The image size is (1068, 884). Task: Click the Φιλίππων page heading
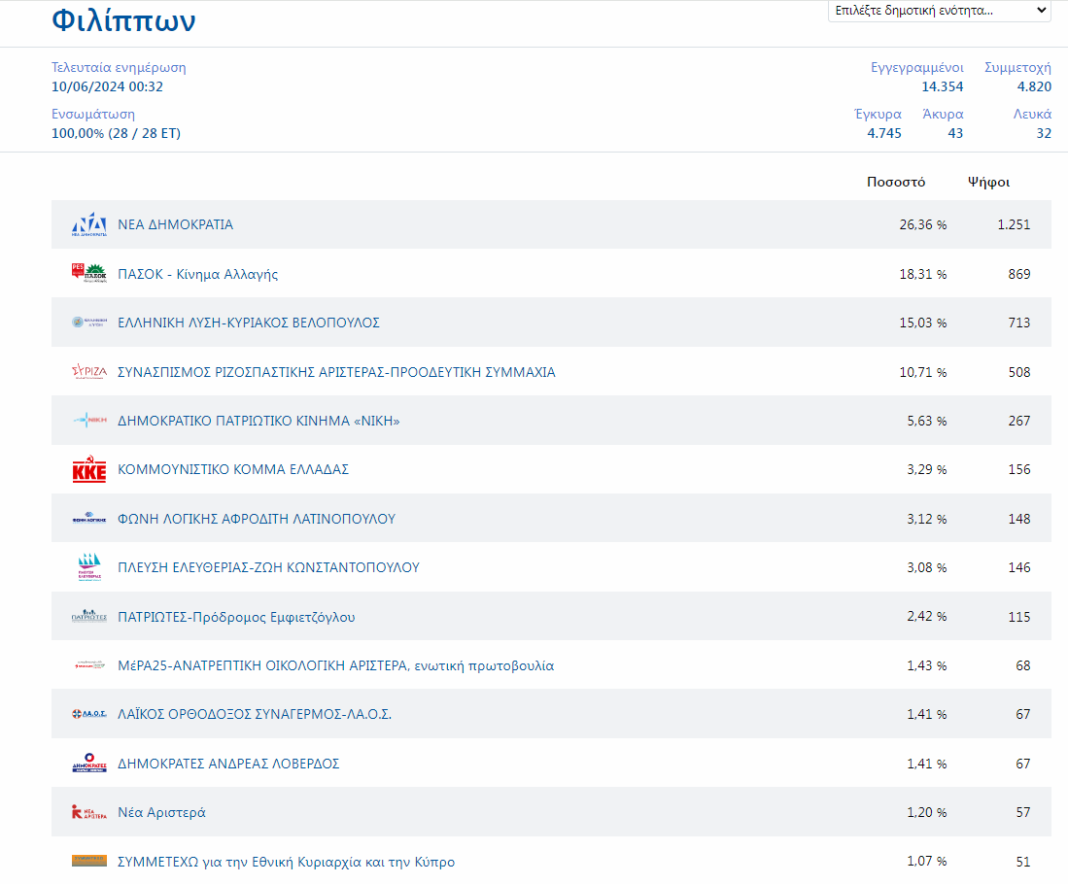[x=124, y=21]
